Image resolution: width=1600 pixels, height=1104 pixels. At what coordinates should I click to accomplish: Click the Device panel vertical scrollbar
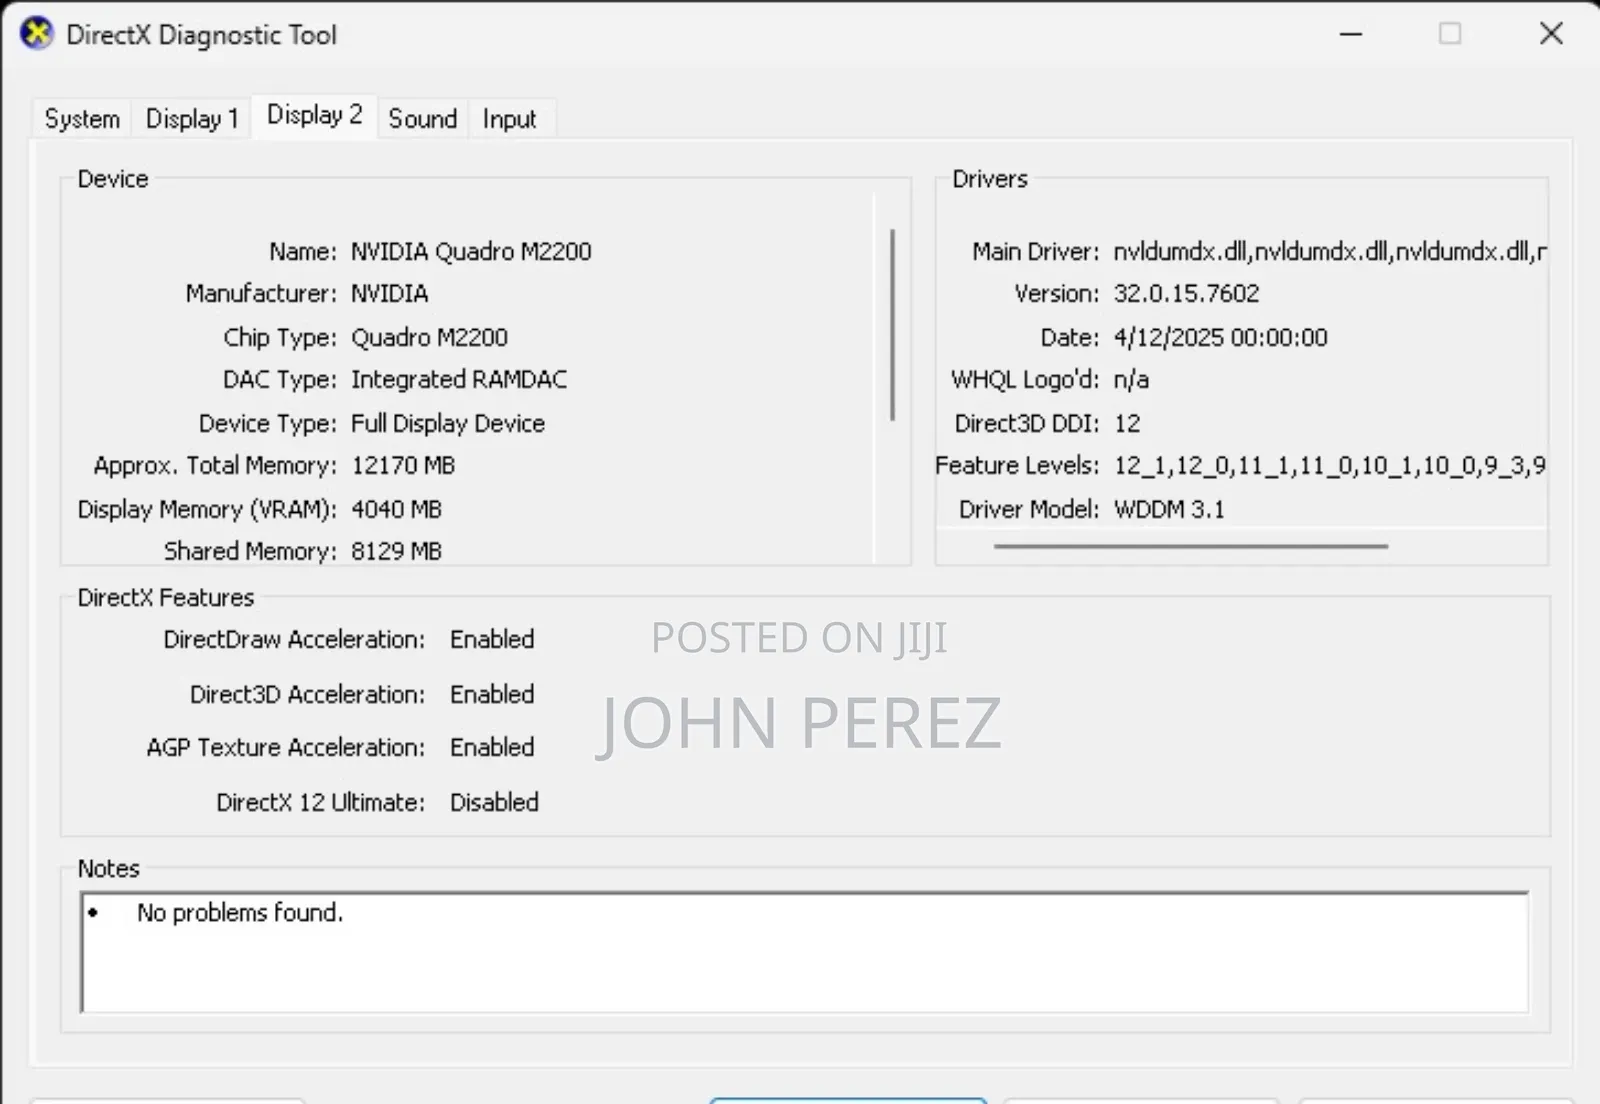click(892, 325)
